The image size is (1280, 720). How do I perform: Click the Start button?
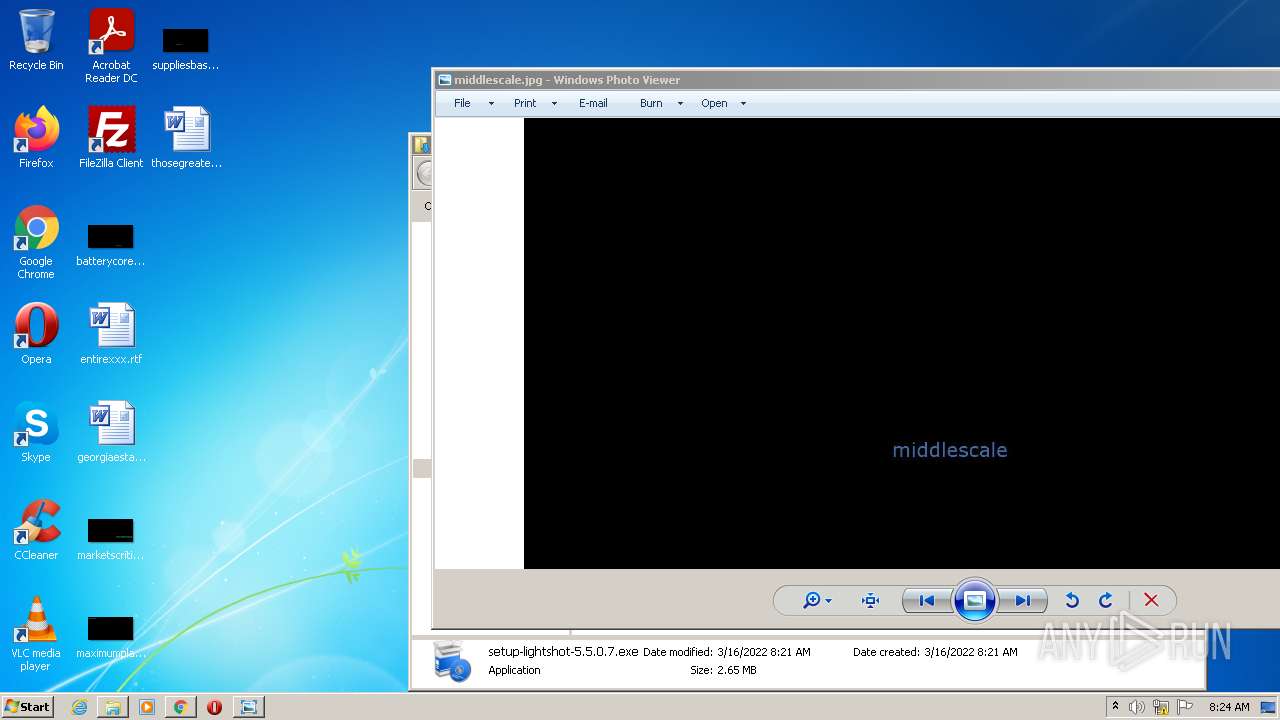[x=28, y=706]
